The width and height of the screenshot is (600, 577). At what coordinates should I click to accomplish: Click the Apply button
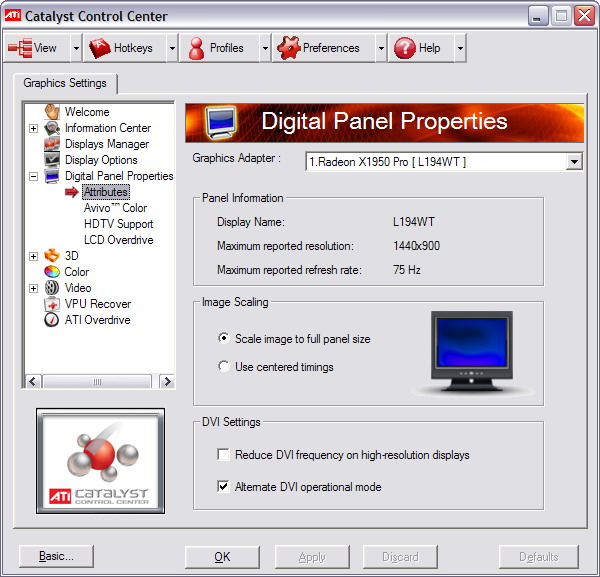(x=312, y=557)
